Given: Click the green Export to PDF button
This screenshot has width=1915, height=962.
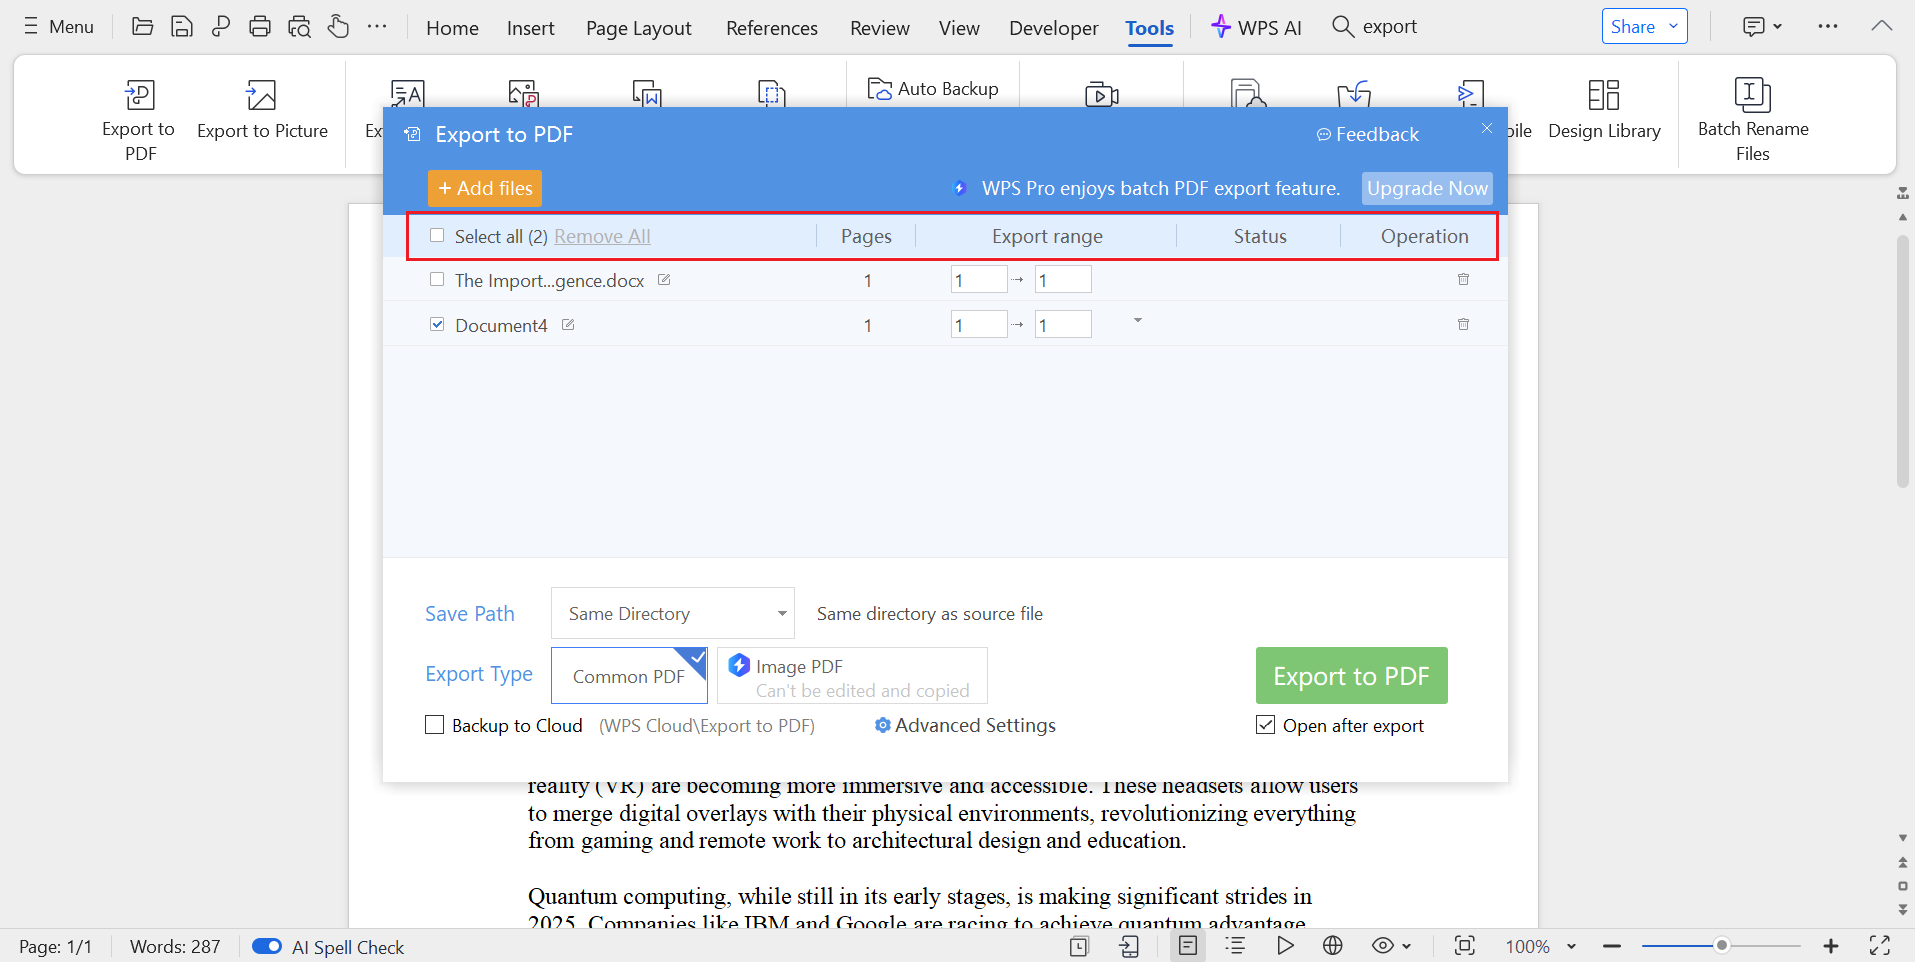Looking at the screenshot, I should [1351, 676].
